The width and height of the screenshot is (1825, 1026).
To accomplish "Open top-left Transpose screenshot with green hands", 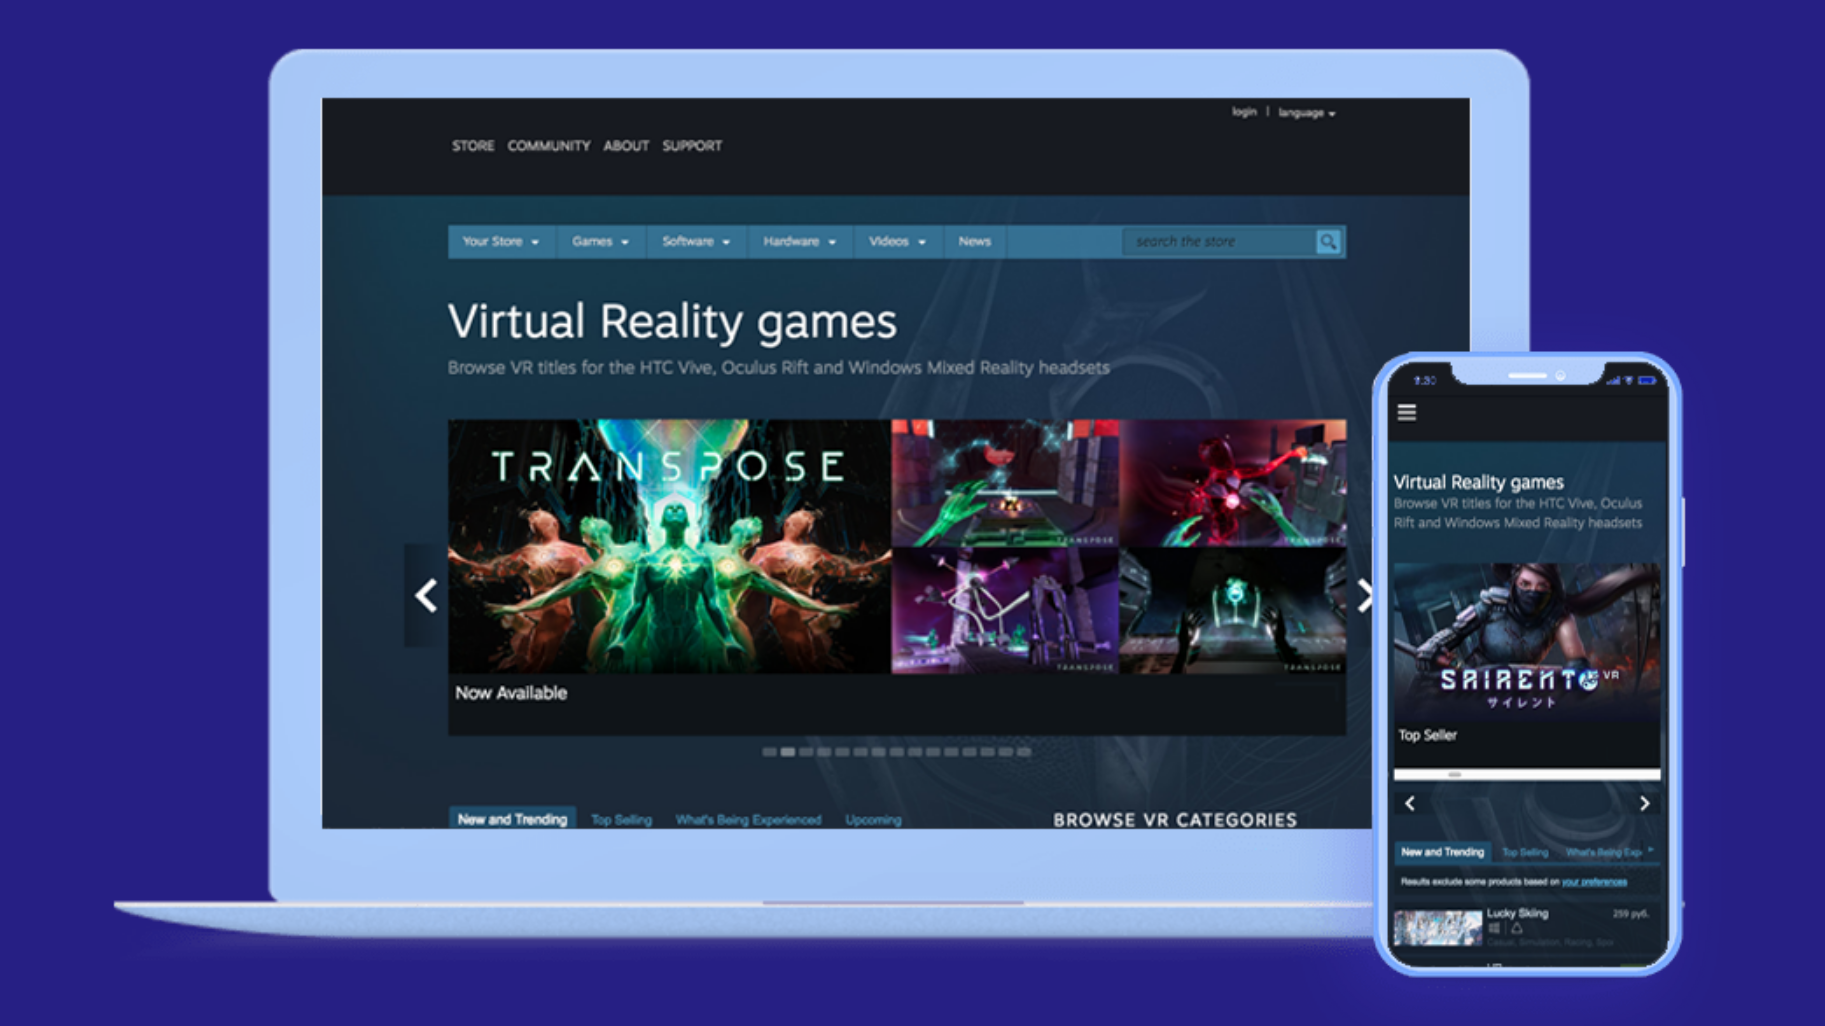I will (1004, 483).
